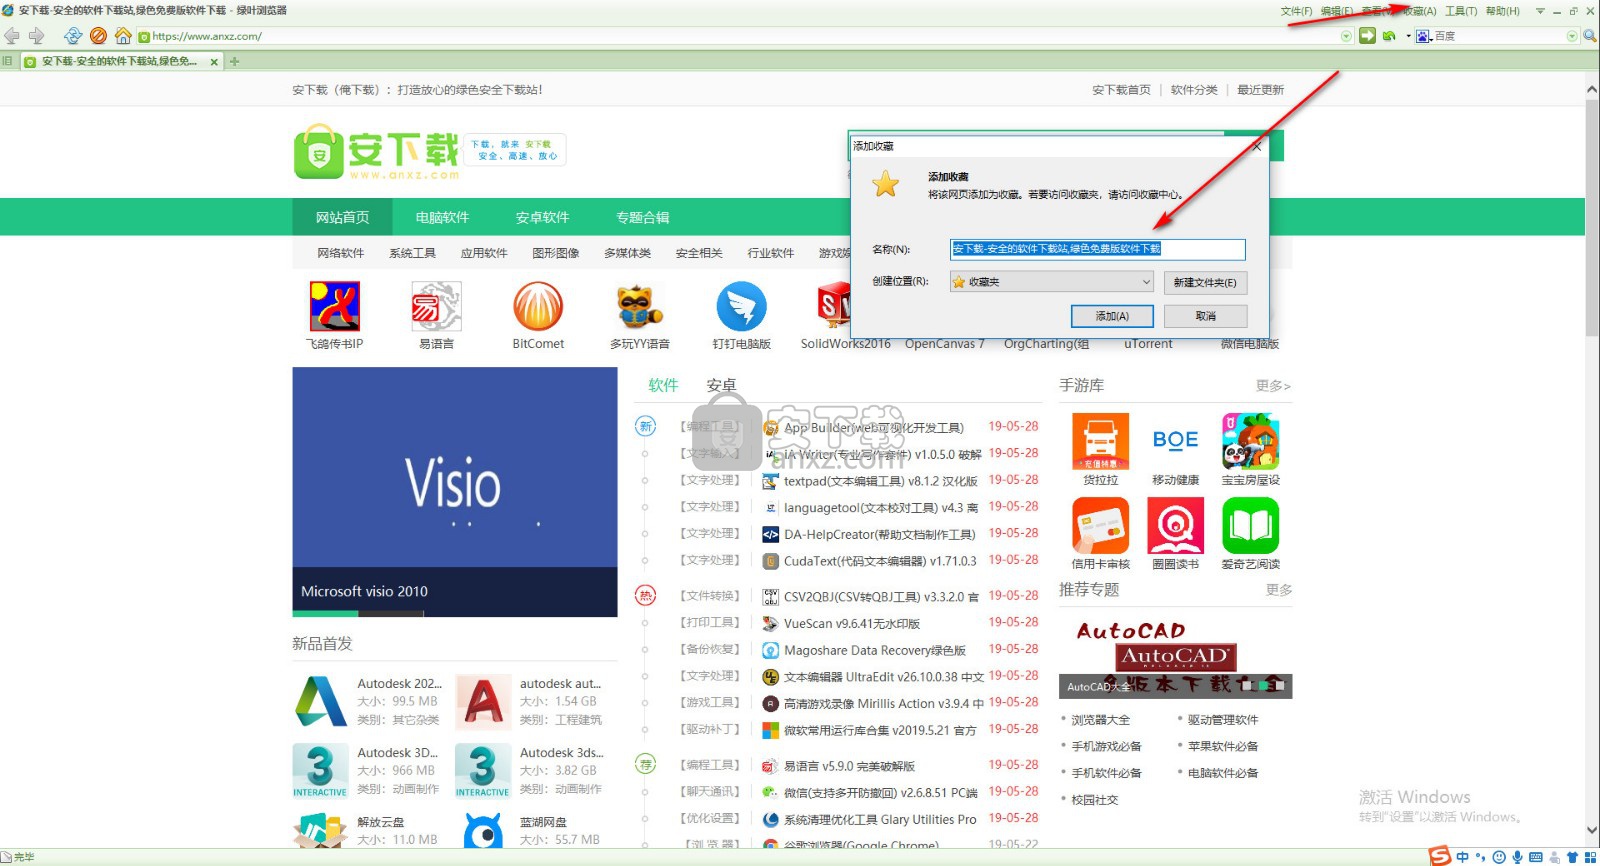Image resolution: width=1600 pixels, height=866 pixels.
Task: Click the 圈圈读书 app icon
Action: 1176,525
